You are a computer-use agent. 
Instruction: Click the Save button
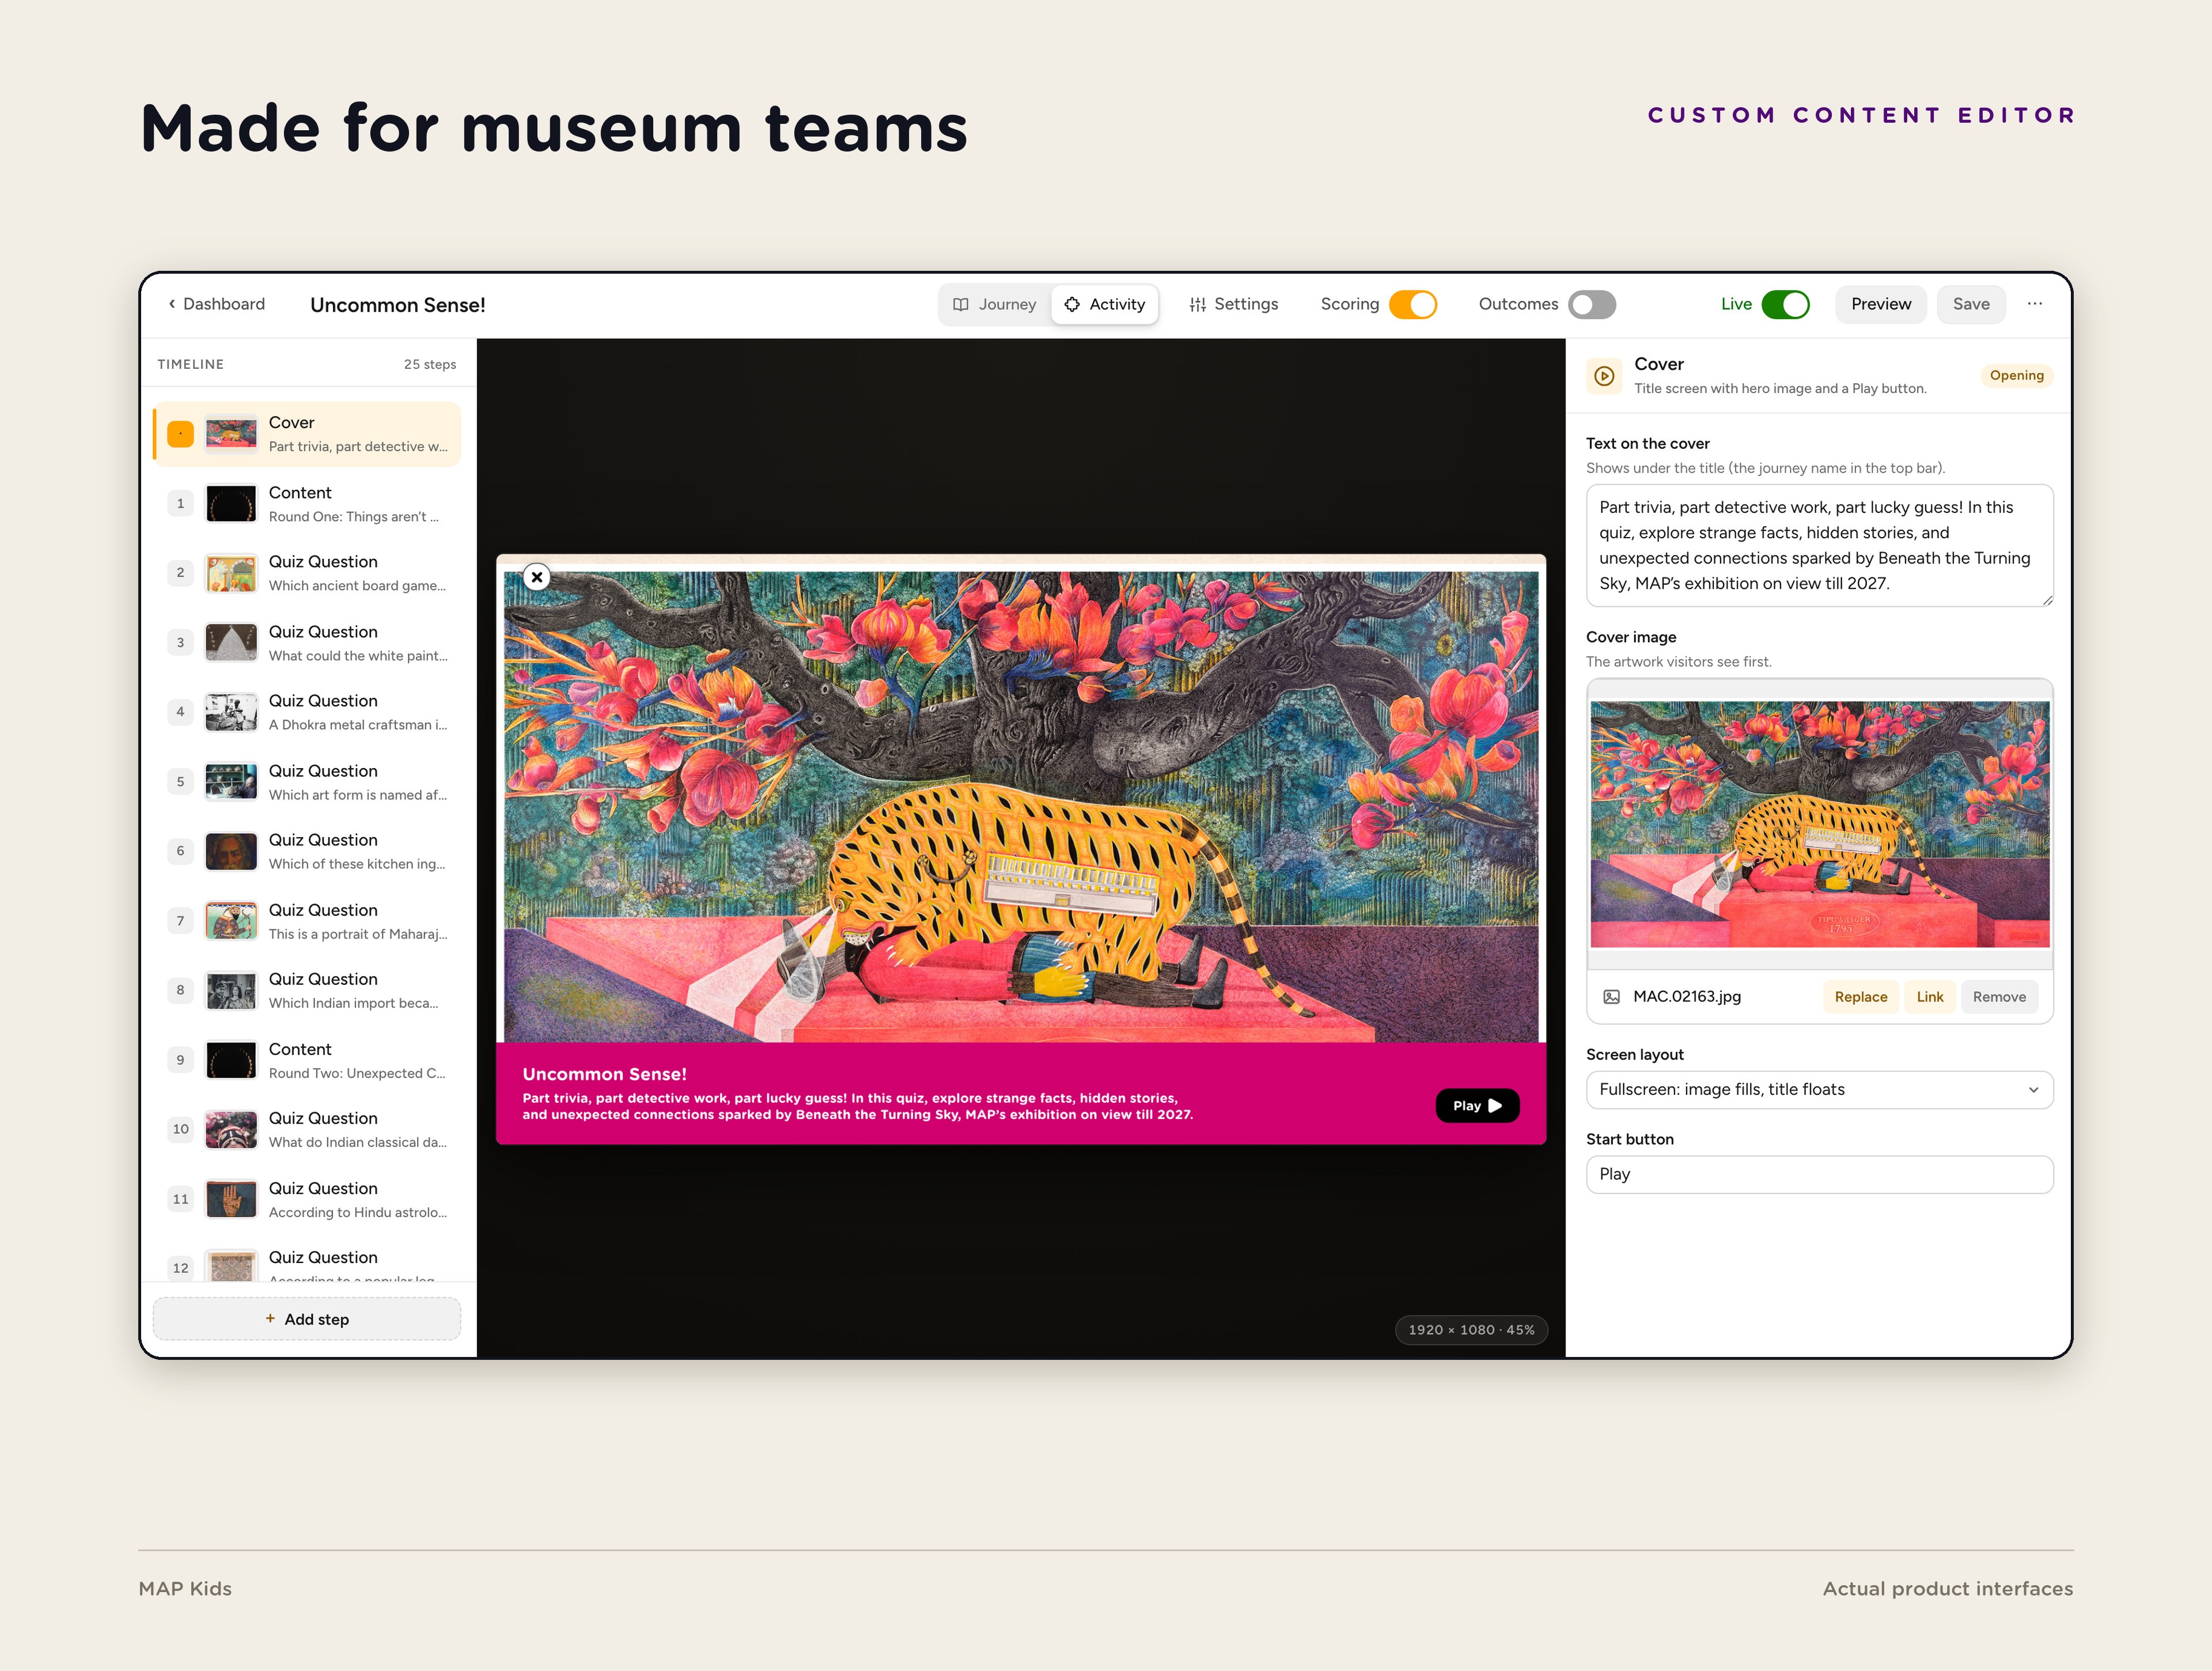click(x=1971, y=304)
